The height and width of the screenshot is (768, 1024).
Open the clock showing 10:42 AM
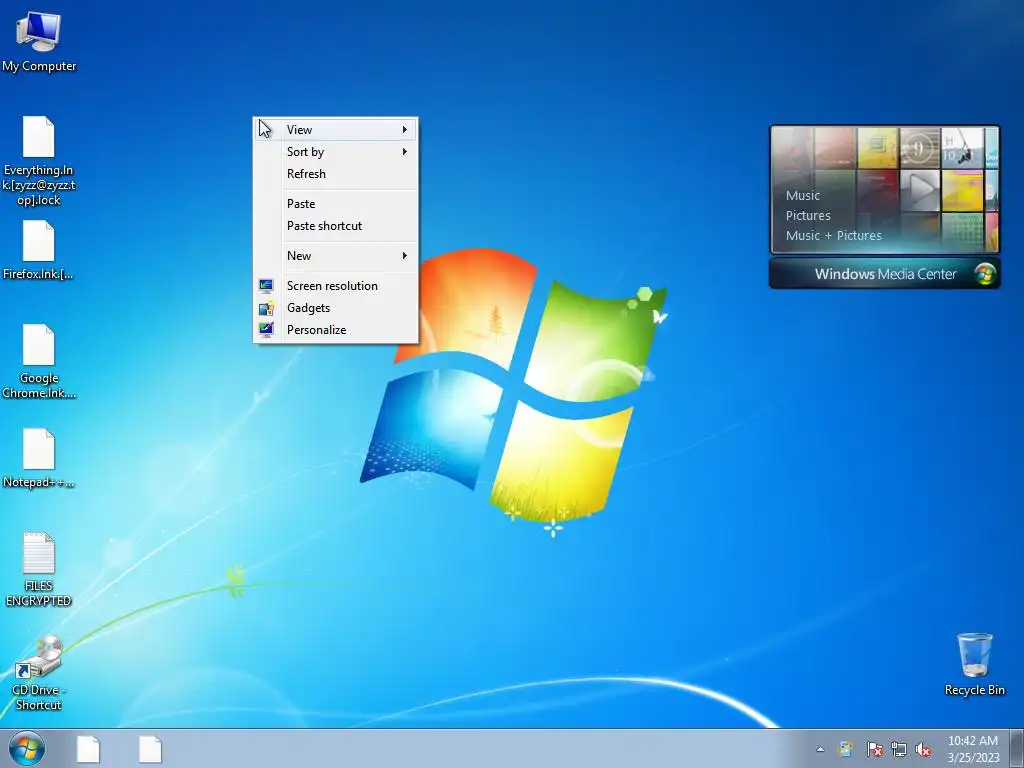[973, 749]
